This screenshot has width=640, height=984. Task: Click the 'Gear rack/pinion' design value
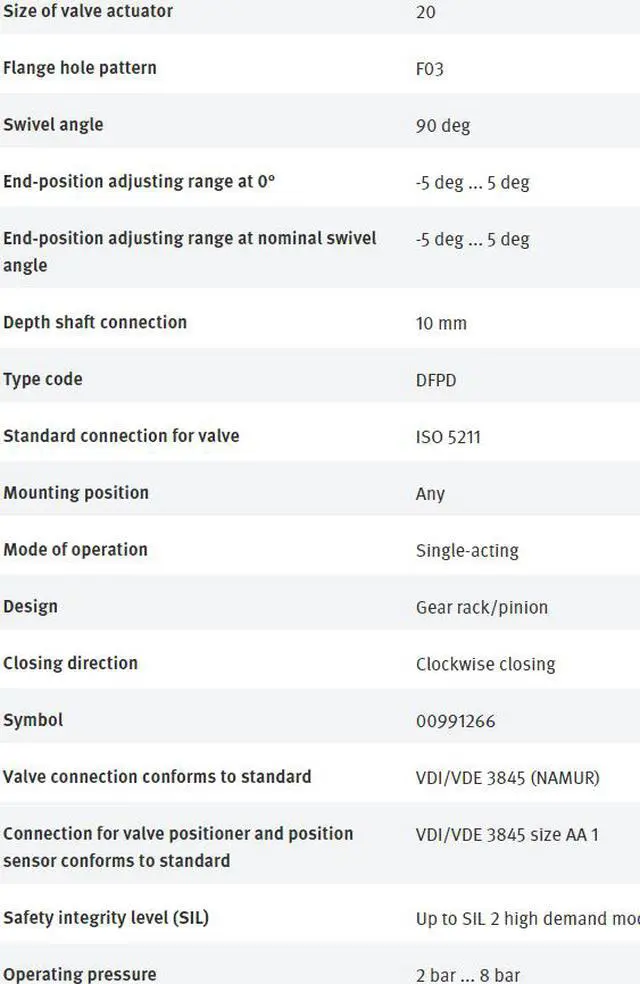coord(482,607)
